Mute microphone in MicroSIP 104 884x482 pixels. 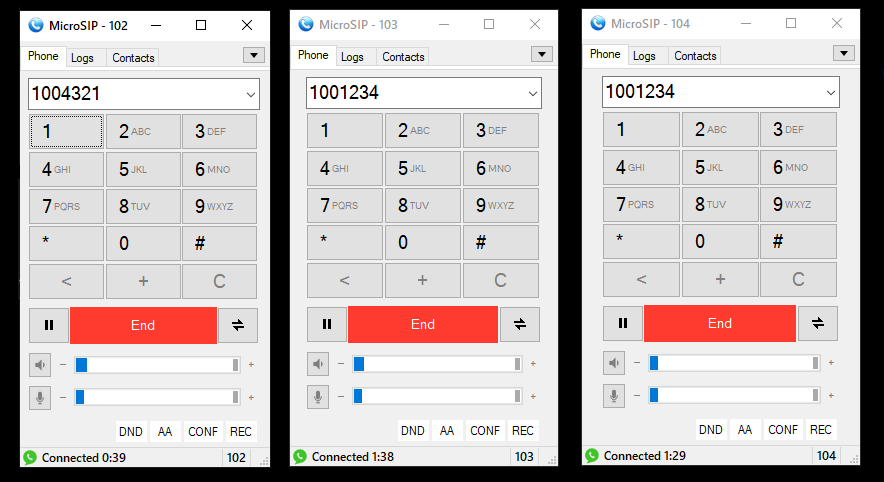point(614,395)
